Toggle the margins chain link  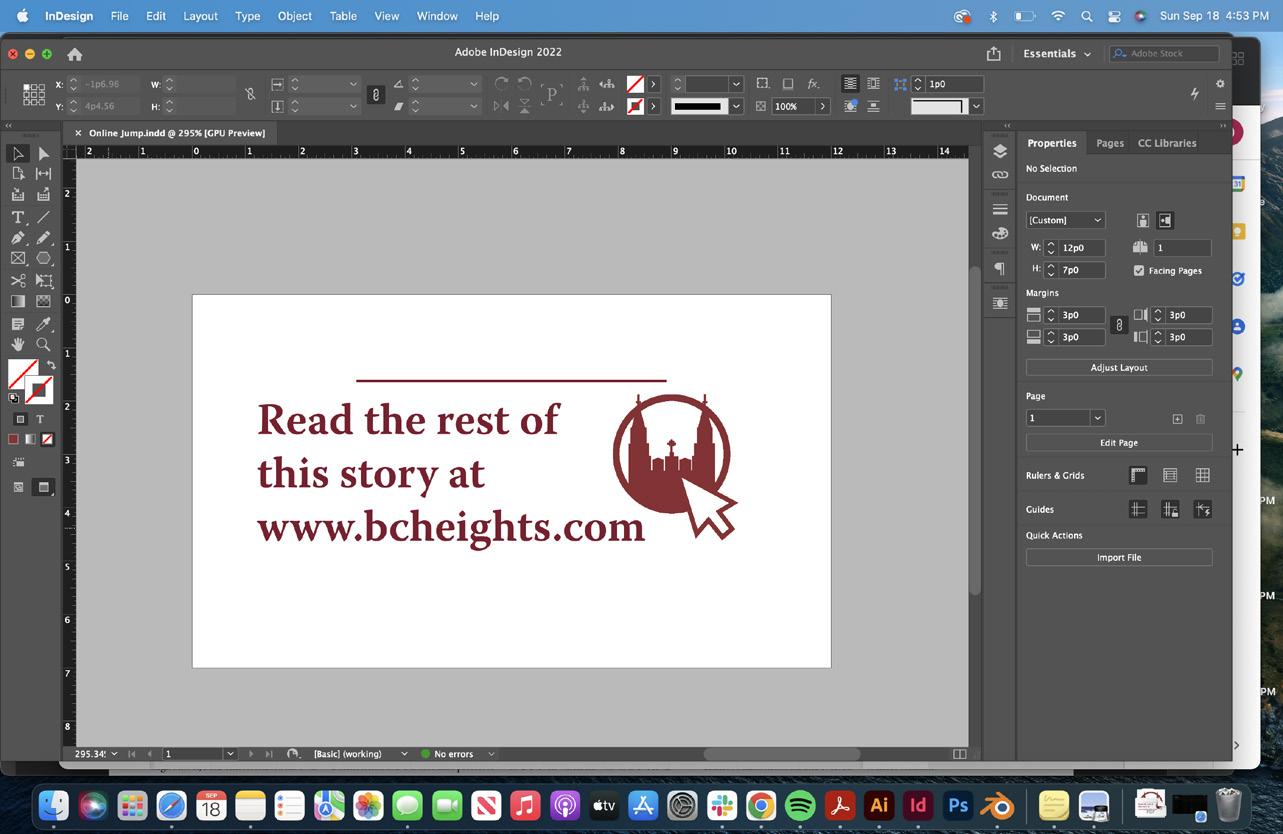tap(1119, 325)
